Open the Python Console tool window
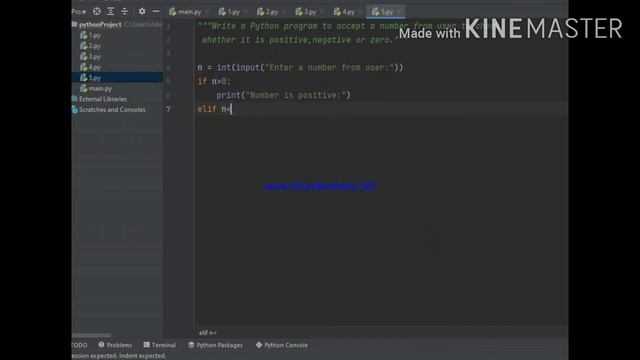Screen dimensions: 640x360 pos(282,345)
